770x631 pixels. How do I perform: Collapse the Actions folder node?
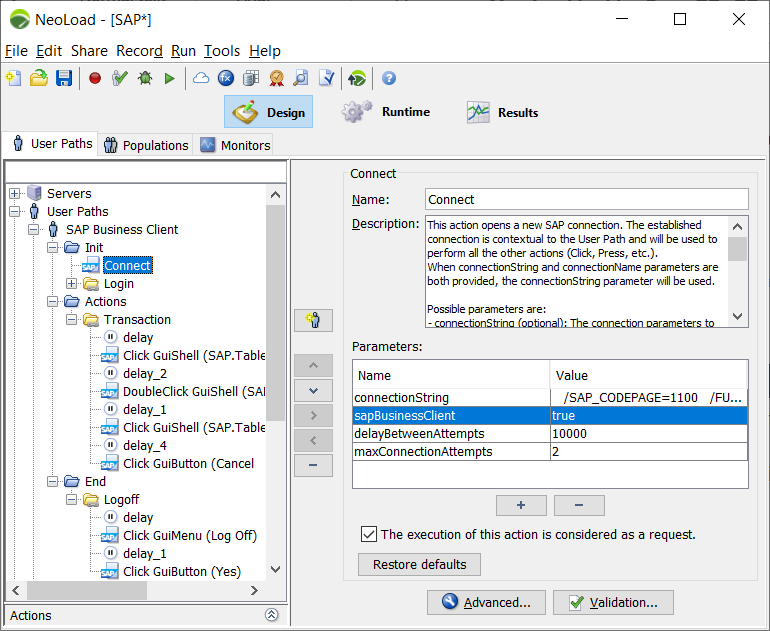pos(53,302)
